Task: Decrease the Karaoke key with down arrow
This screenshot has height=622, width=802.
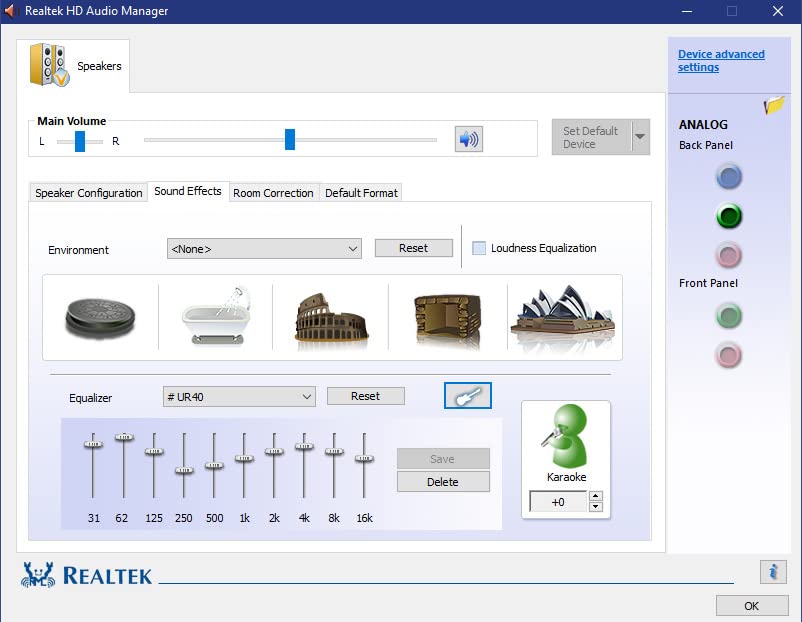Action: click(x=595, y=507)
